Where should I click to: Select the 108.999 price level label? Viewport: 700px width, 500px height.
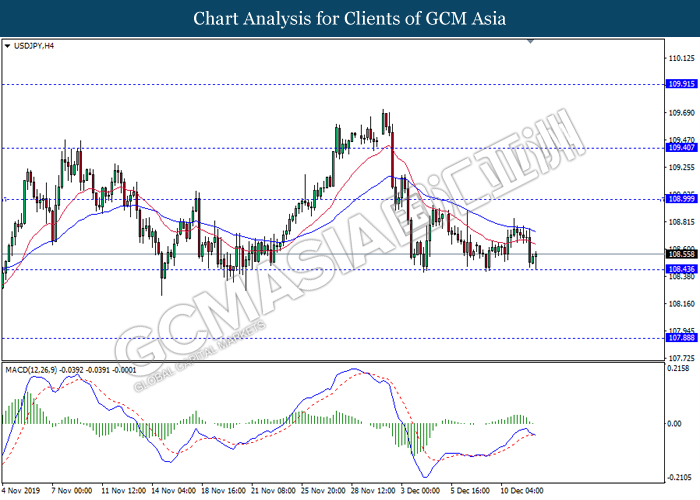681,199
